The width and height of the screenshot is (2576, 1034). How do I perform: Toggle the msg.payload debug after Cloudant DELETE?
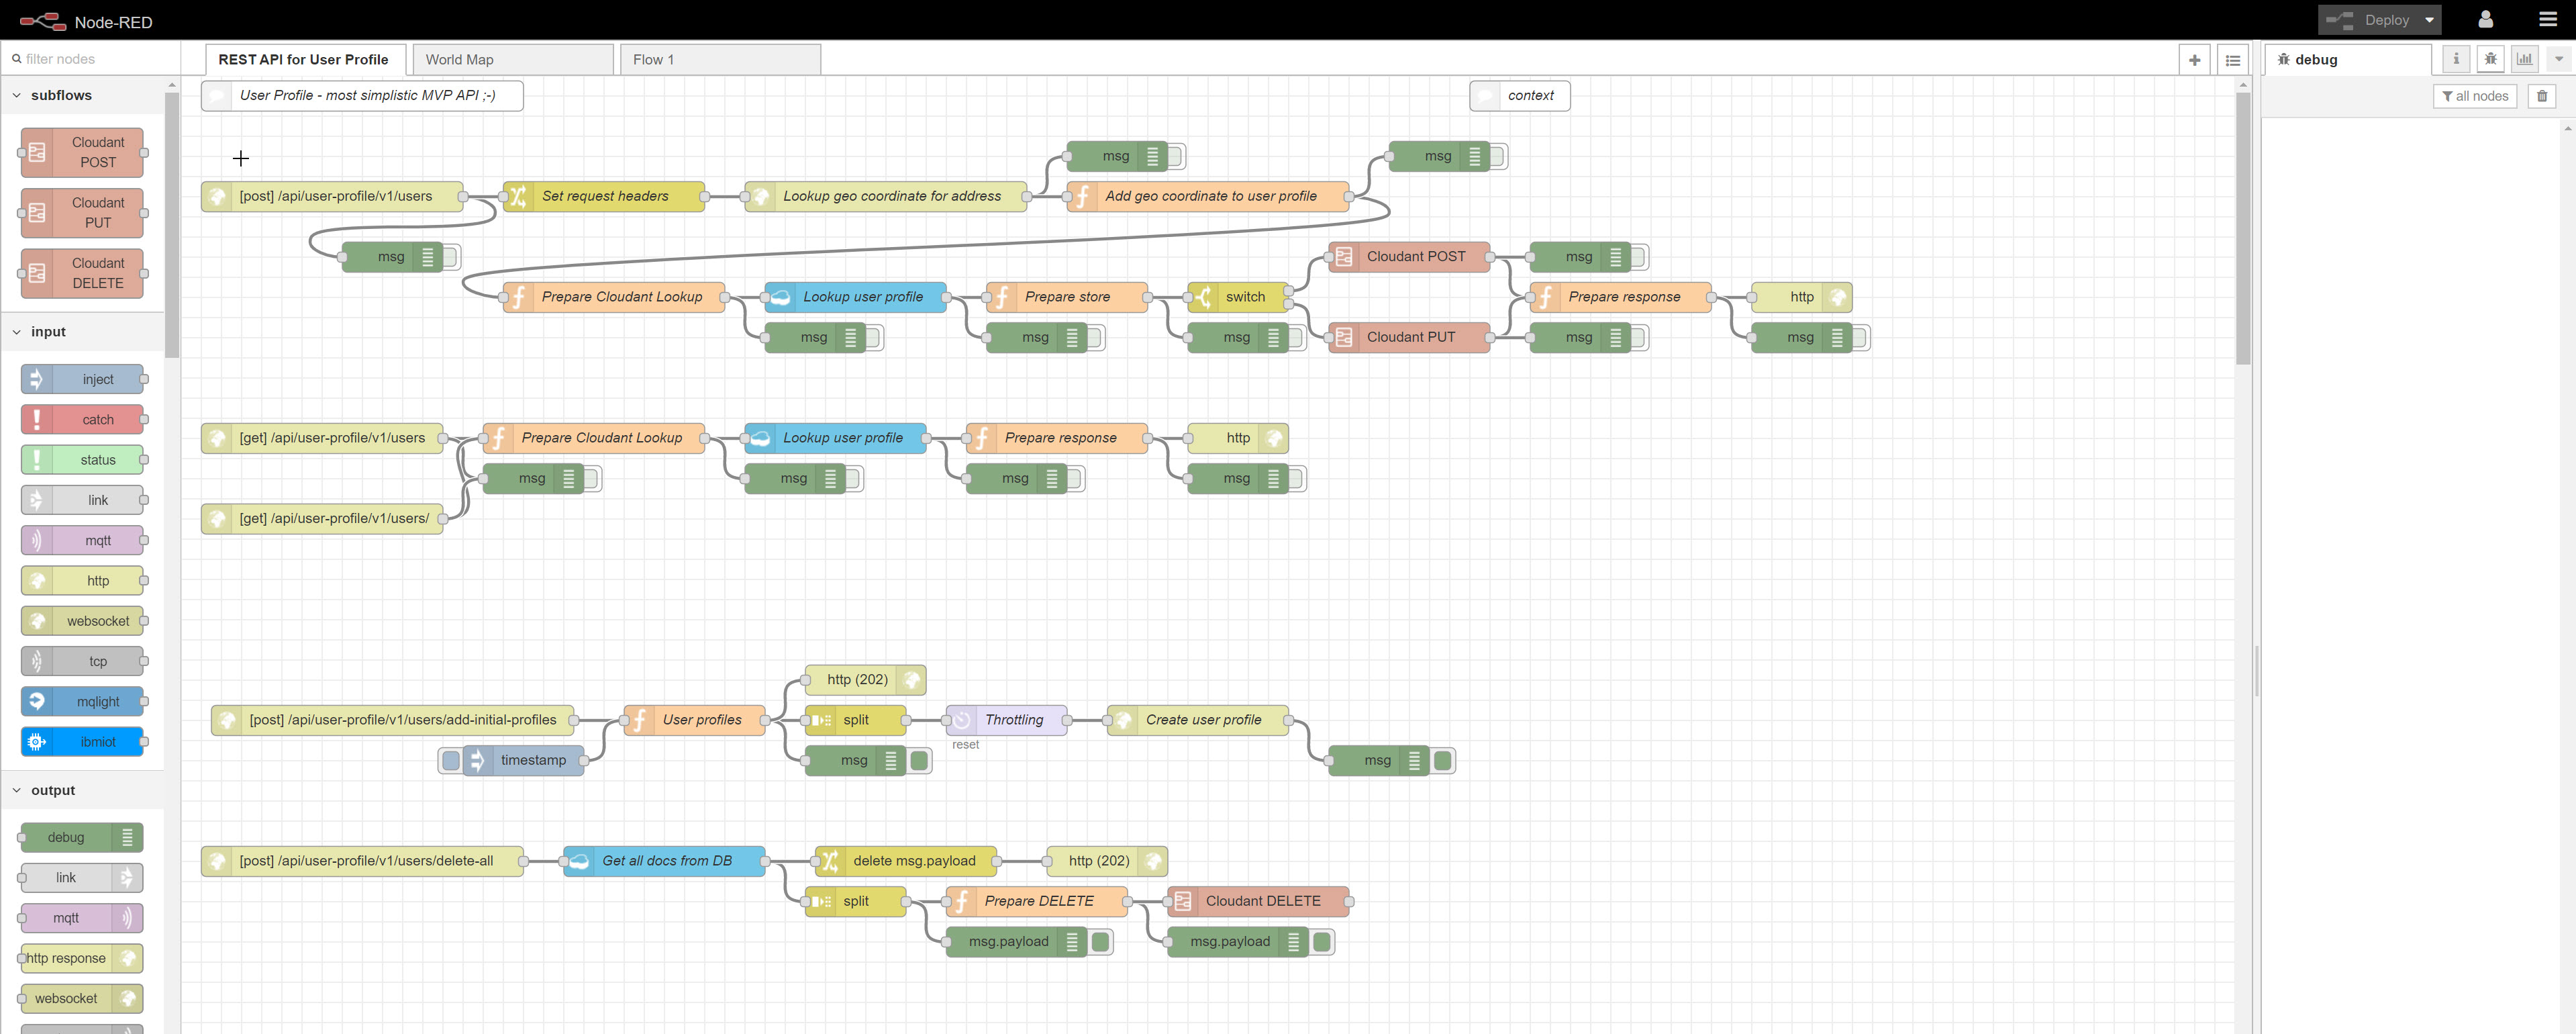(1321, 942)
